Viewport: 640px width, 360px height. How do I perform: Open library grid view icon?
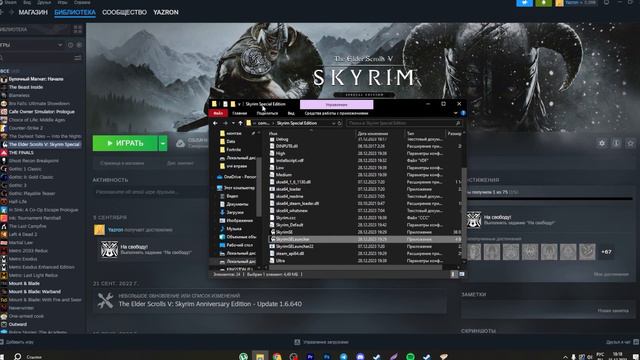78,29
